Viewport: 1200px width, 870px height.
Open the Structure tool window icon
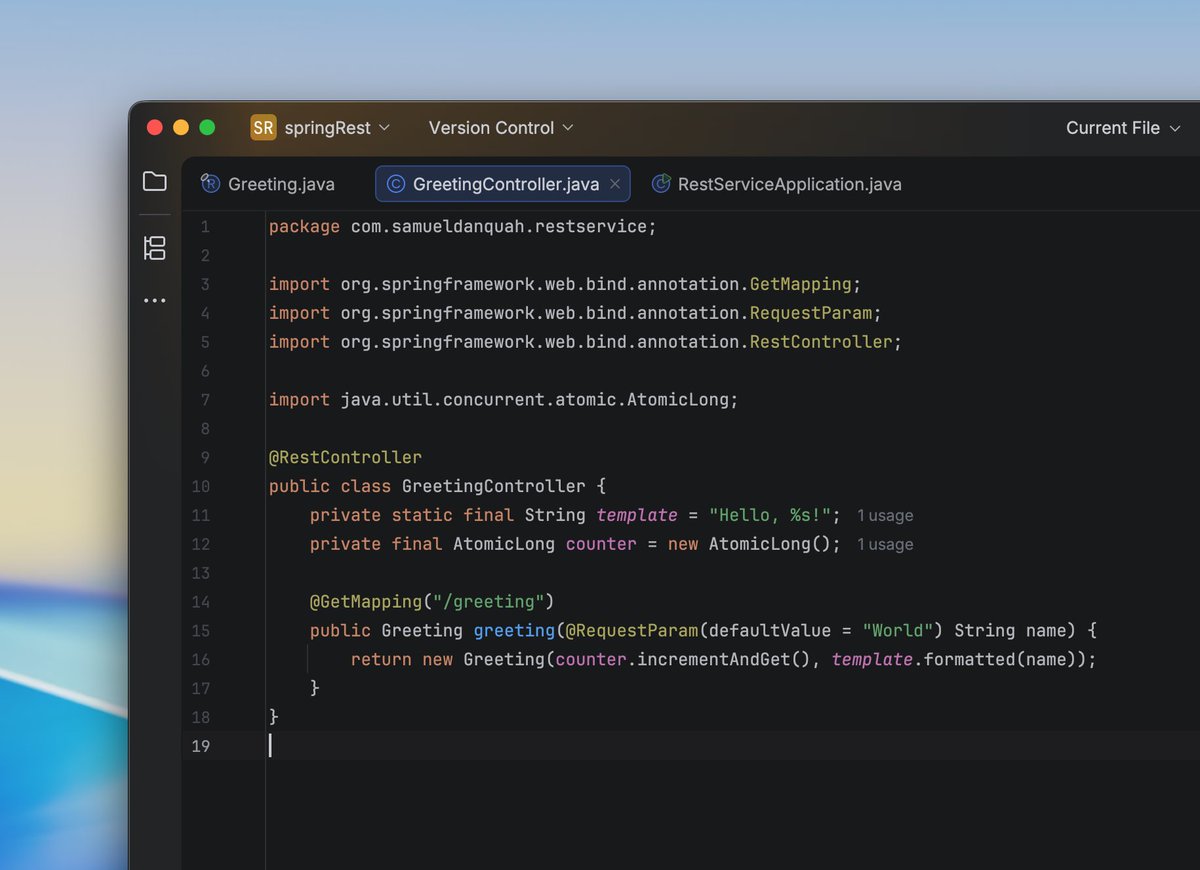pos(154,248)
